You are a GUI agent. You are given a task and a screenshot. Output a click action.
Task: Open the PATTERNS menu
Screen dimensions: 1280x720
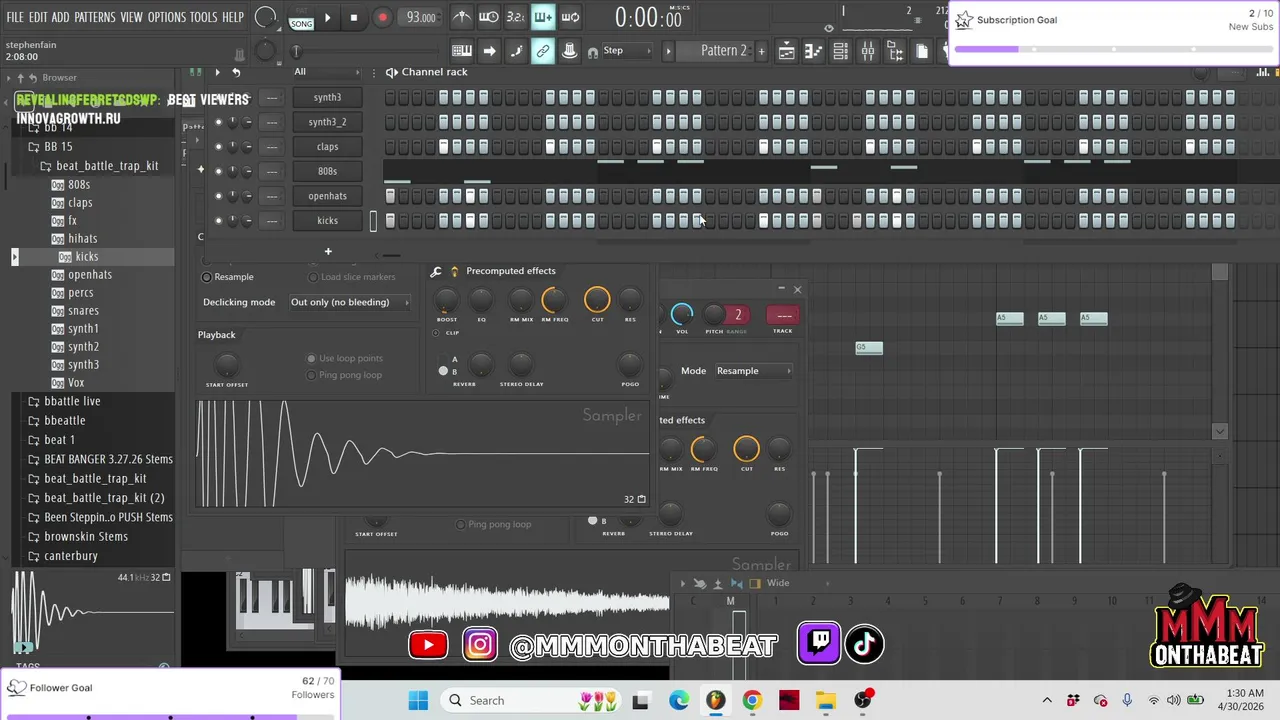(x=95, y=17)
